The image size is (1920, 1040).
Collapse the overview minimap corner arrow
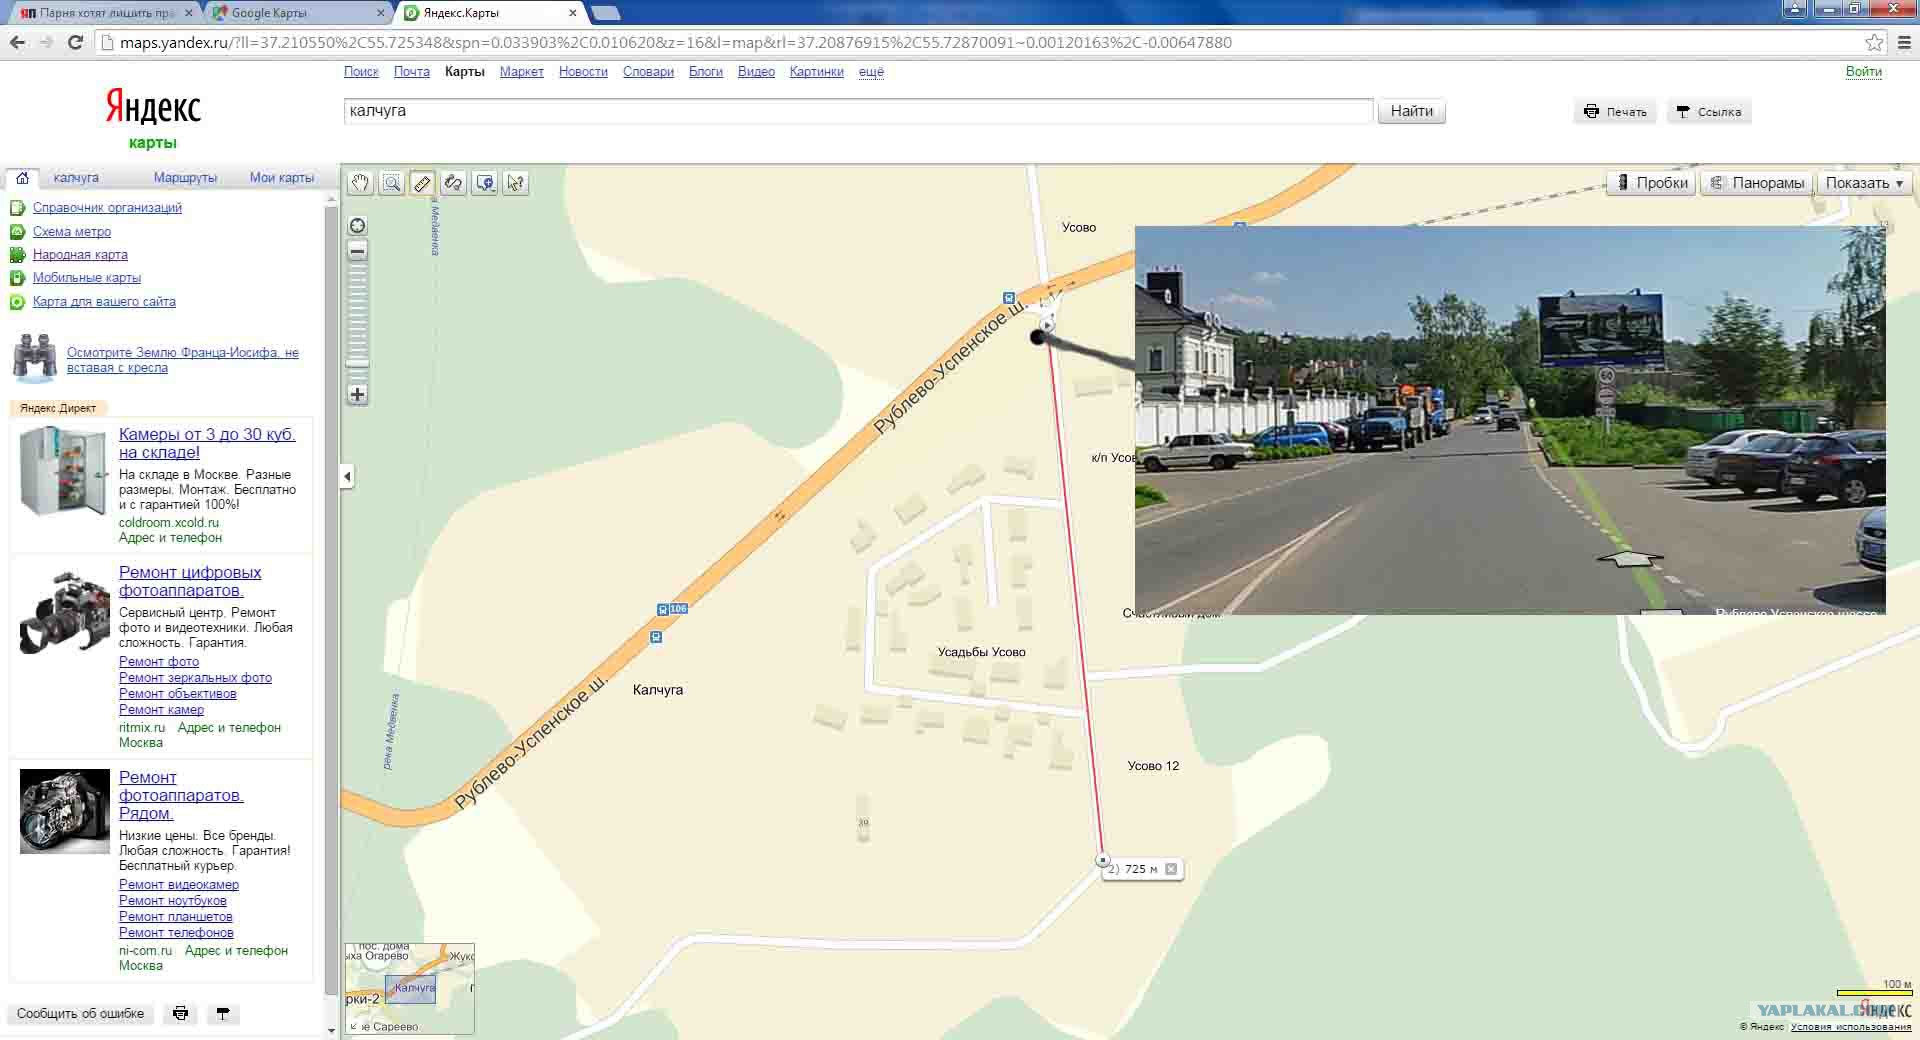(352, 1027)
